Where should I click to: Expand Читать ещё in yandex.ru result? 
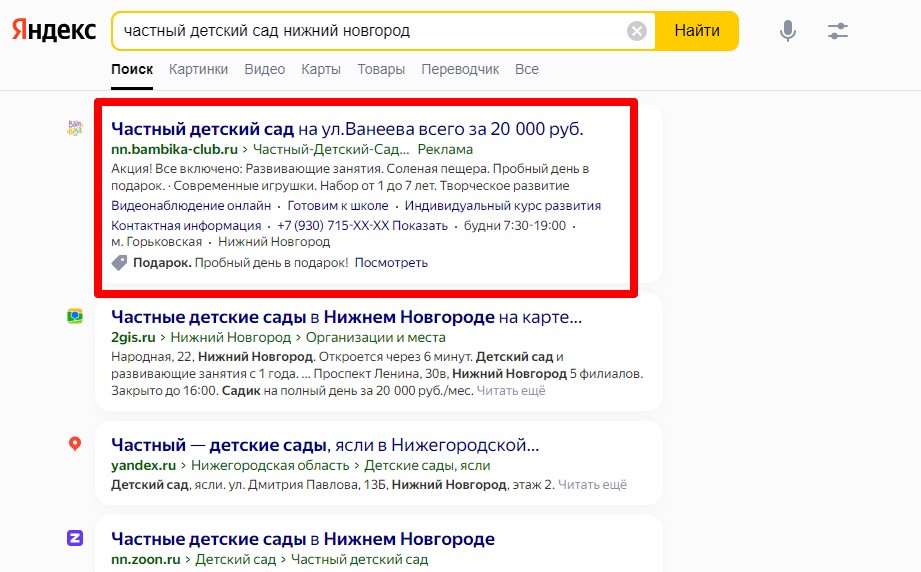tap(593, 484)
